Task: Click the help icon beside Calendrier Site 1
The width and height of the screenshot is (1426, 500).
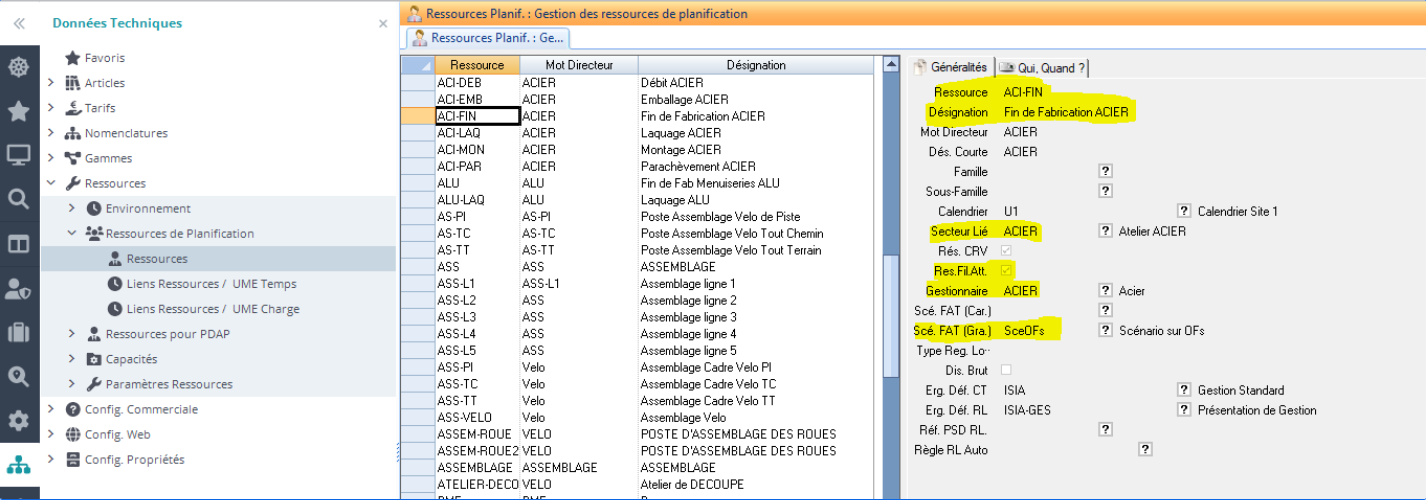Action: point(1184,211)
